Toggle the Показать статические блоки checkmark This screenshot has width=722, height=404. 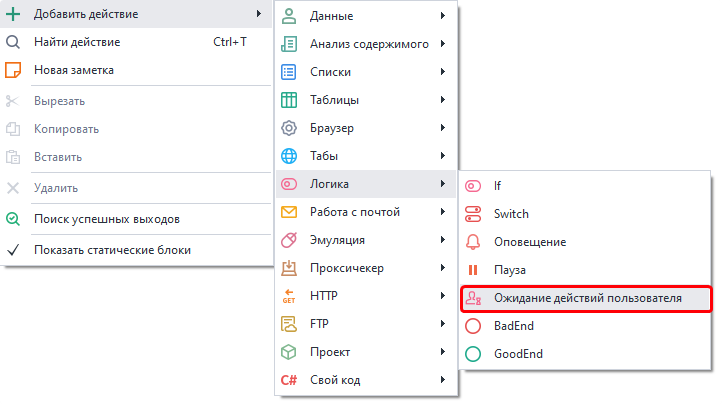14,250
